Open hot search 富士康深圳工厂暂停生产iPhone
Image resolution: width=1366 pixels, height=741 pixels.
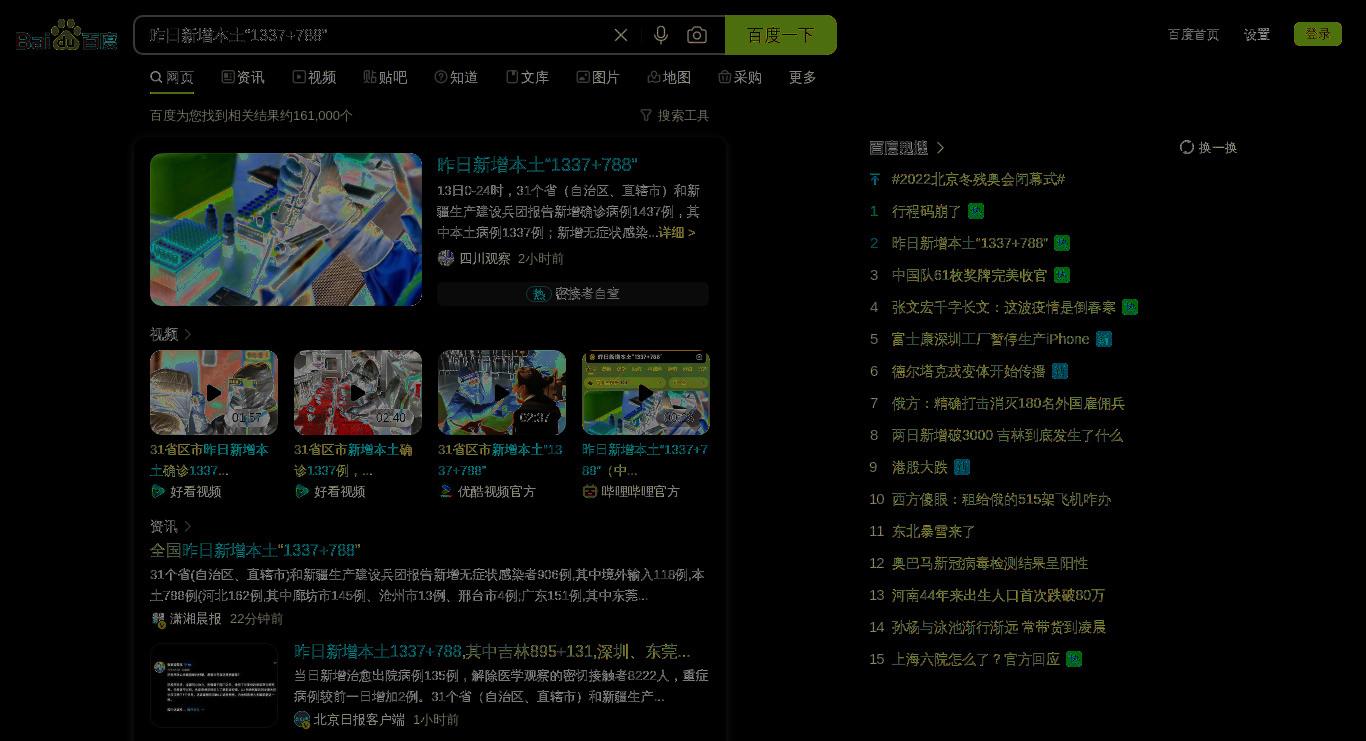point(990,339)
